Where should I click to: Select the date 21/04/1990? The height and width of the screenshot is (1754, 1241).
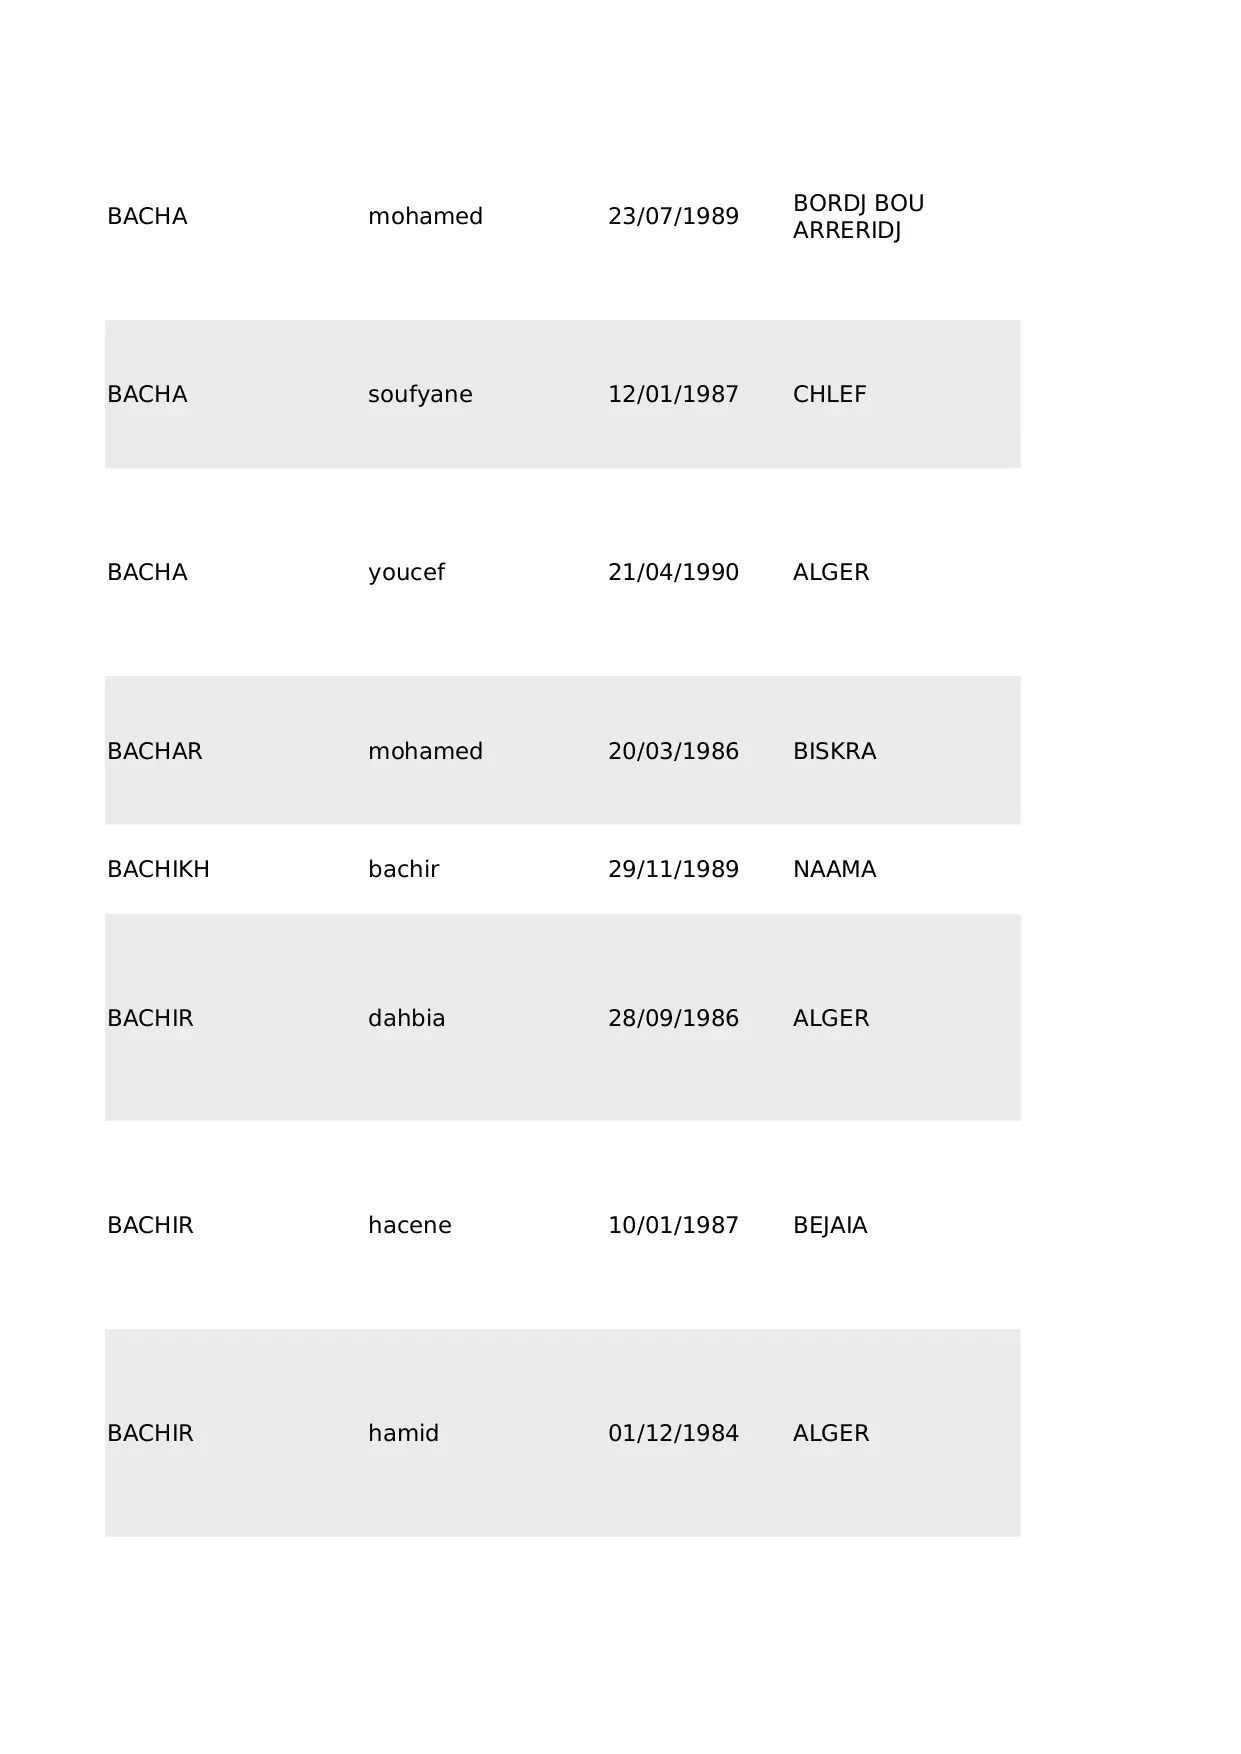tap(673, 573)
